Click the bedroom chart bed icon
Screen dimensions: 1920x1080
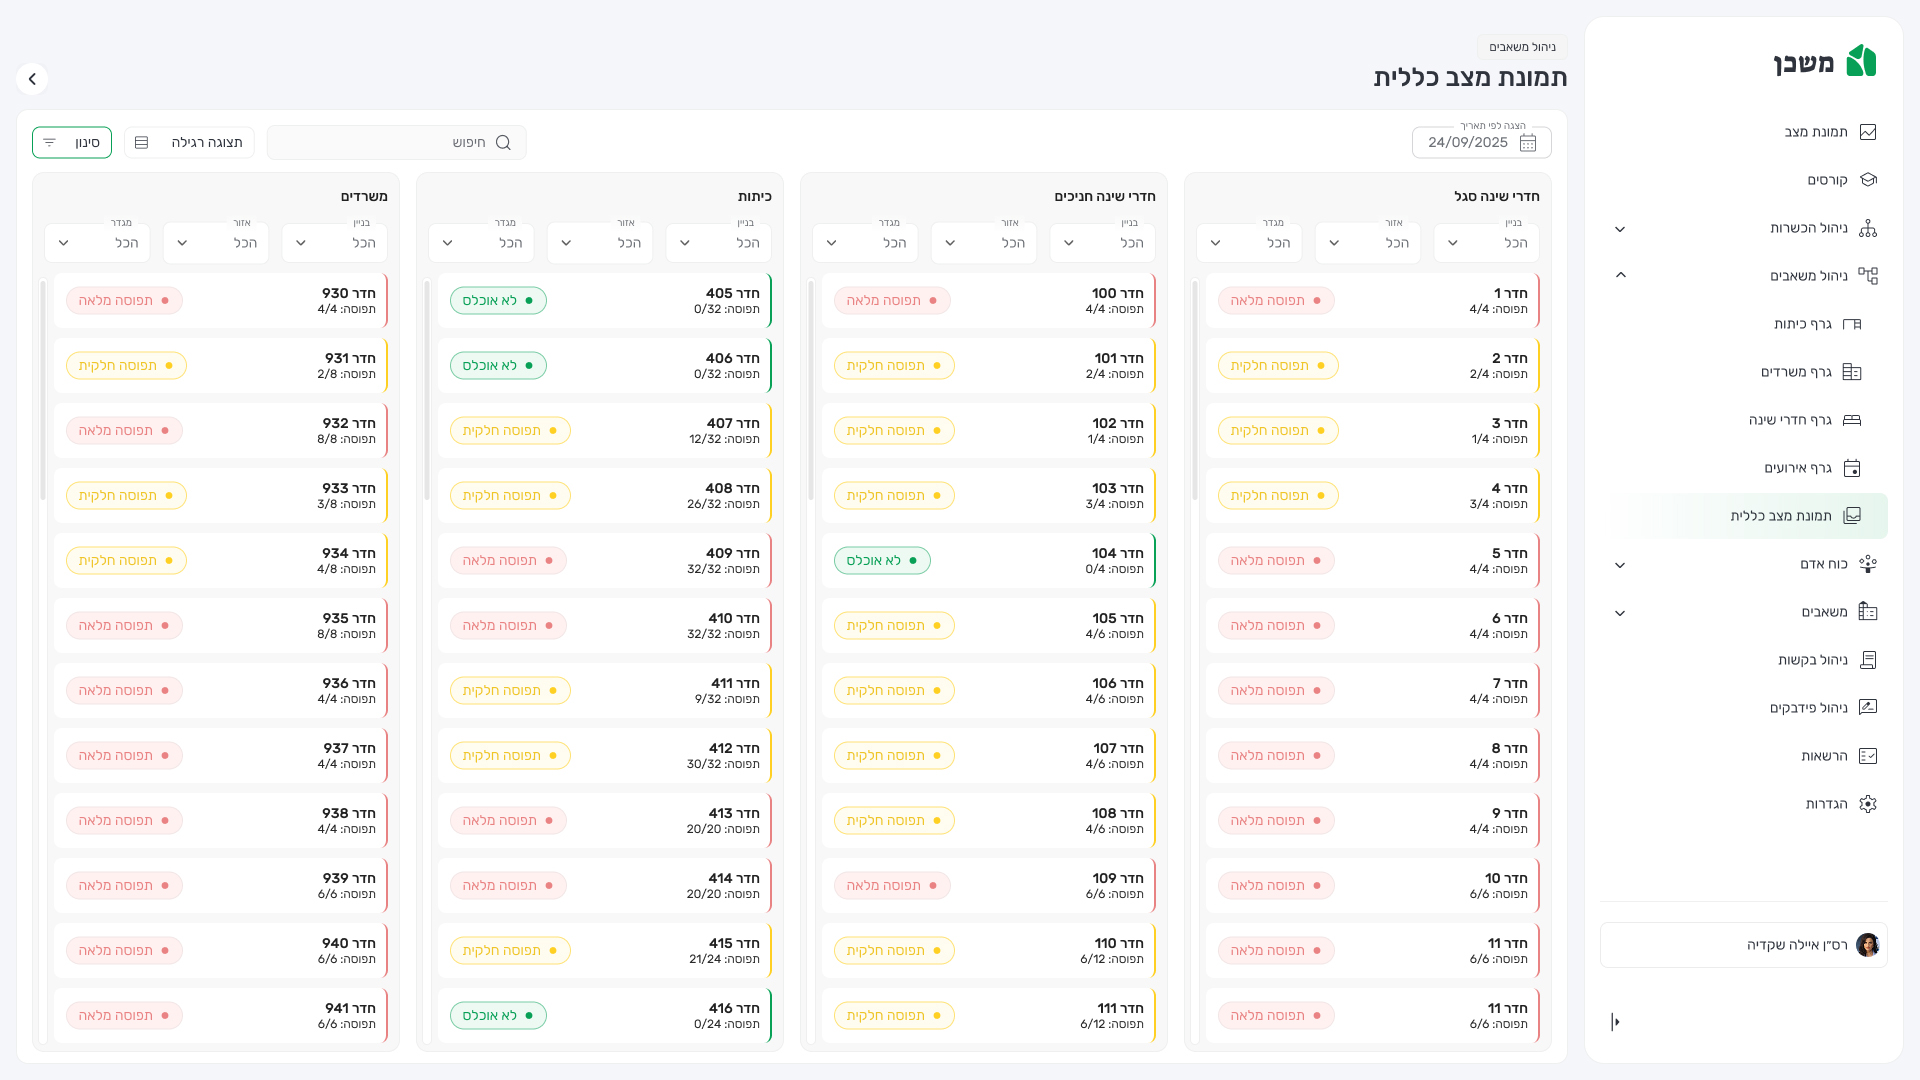[1852, 420]
